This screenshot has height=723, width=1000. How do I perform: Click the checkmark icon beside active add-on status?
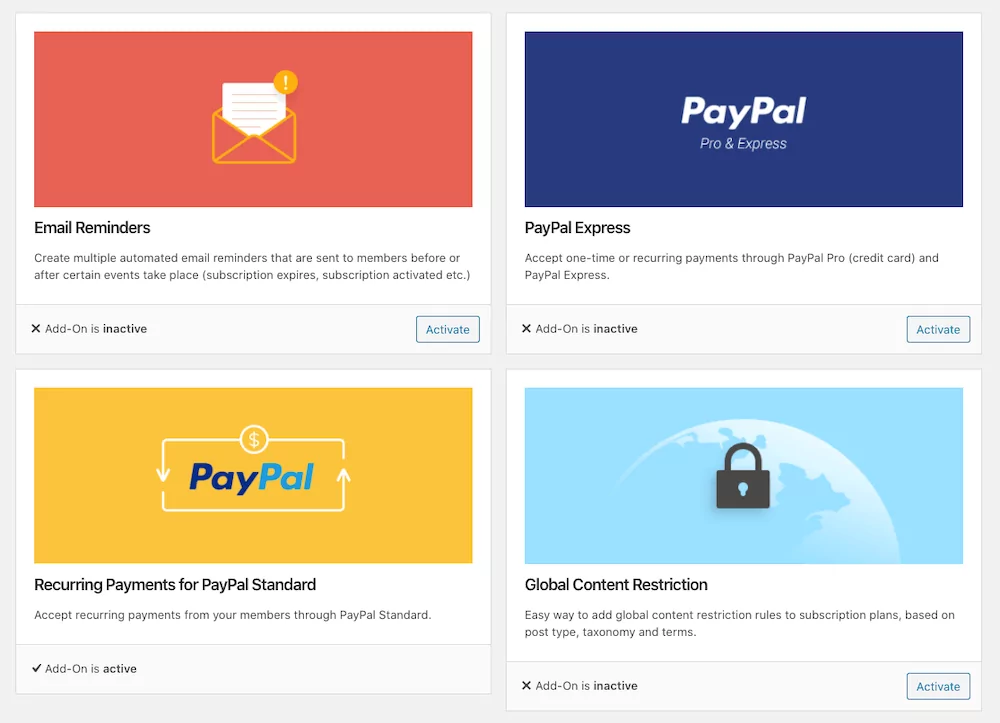[x=36, y=668]
